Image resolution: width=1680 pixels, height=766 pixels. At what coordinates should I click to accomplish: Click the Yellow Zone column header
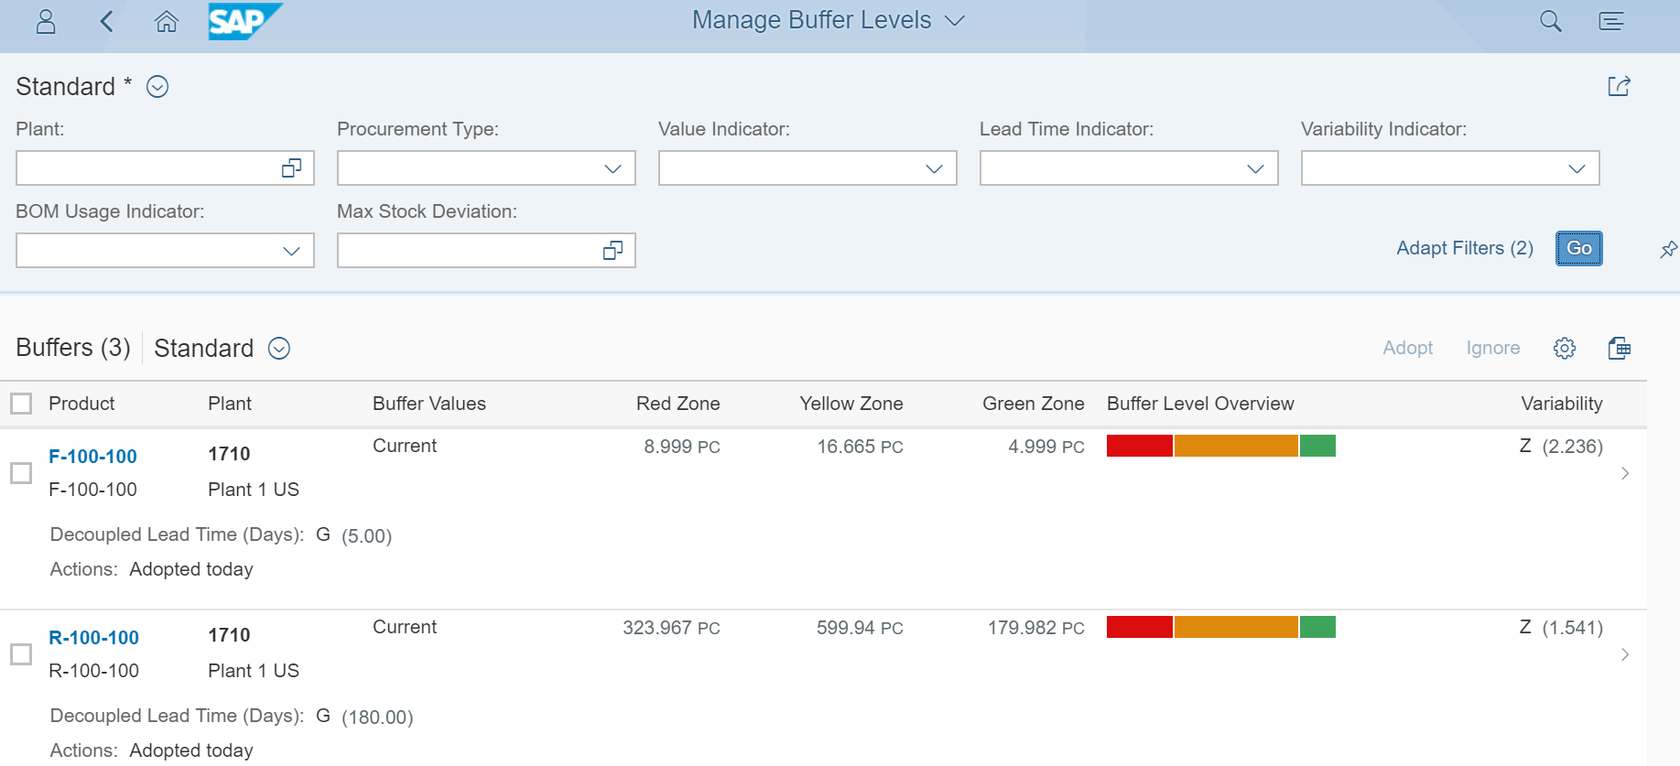click(x=851, y=403)
